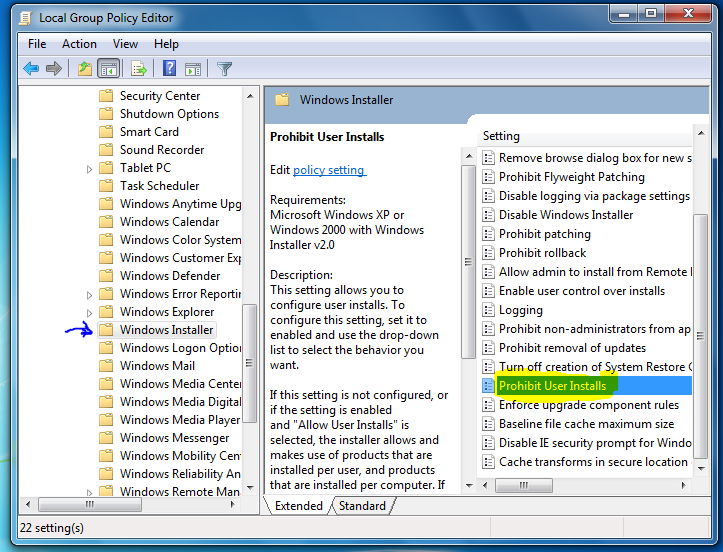Open the File menu
The image size is (723, 552).
point(37,44)
